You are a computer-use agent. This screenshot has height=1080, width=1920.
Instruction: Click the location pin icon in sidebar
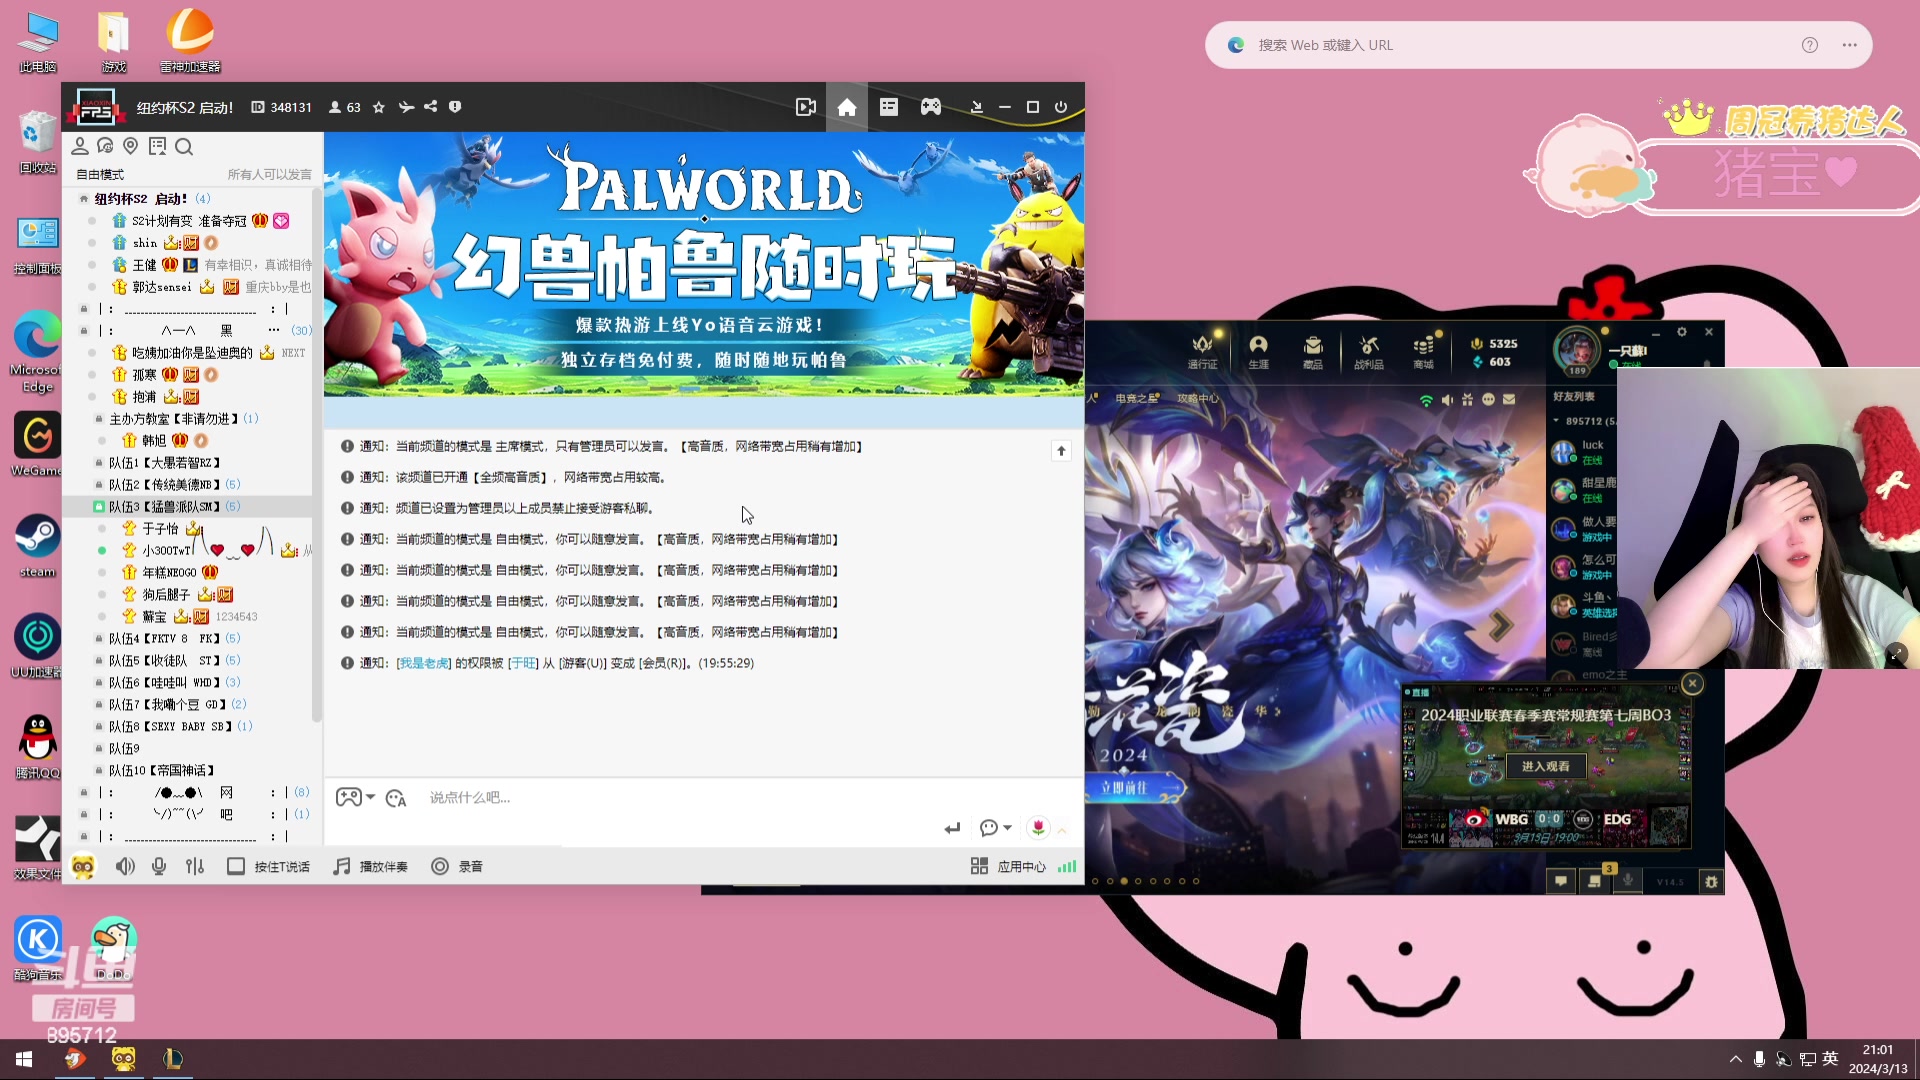click(130, 147)
